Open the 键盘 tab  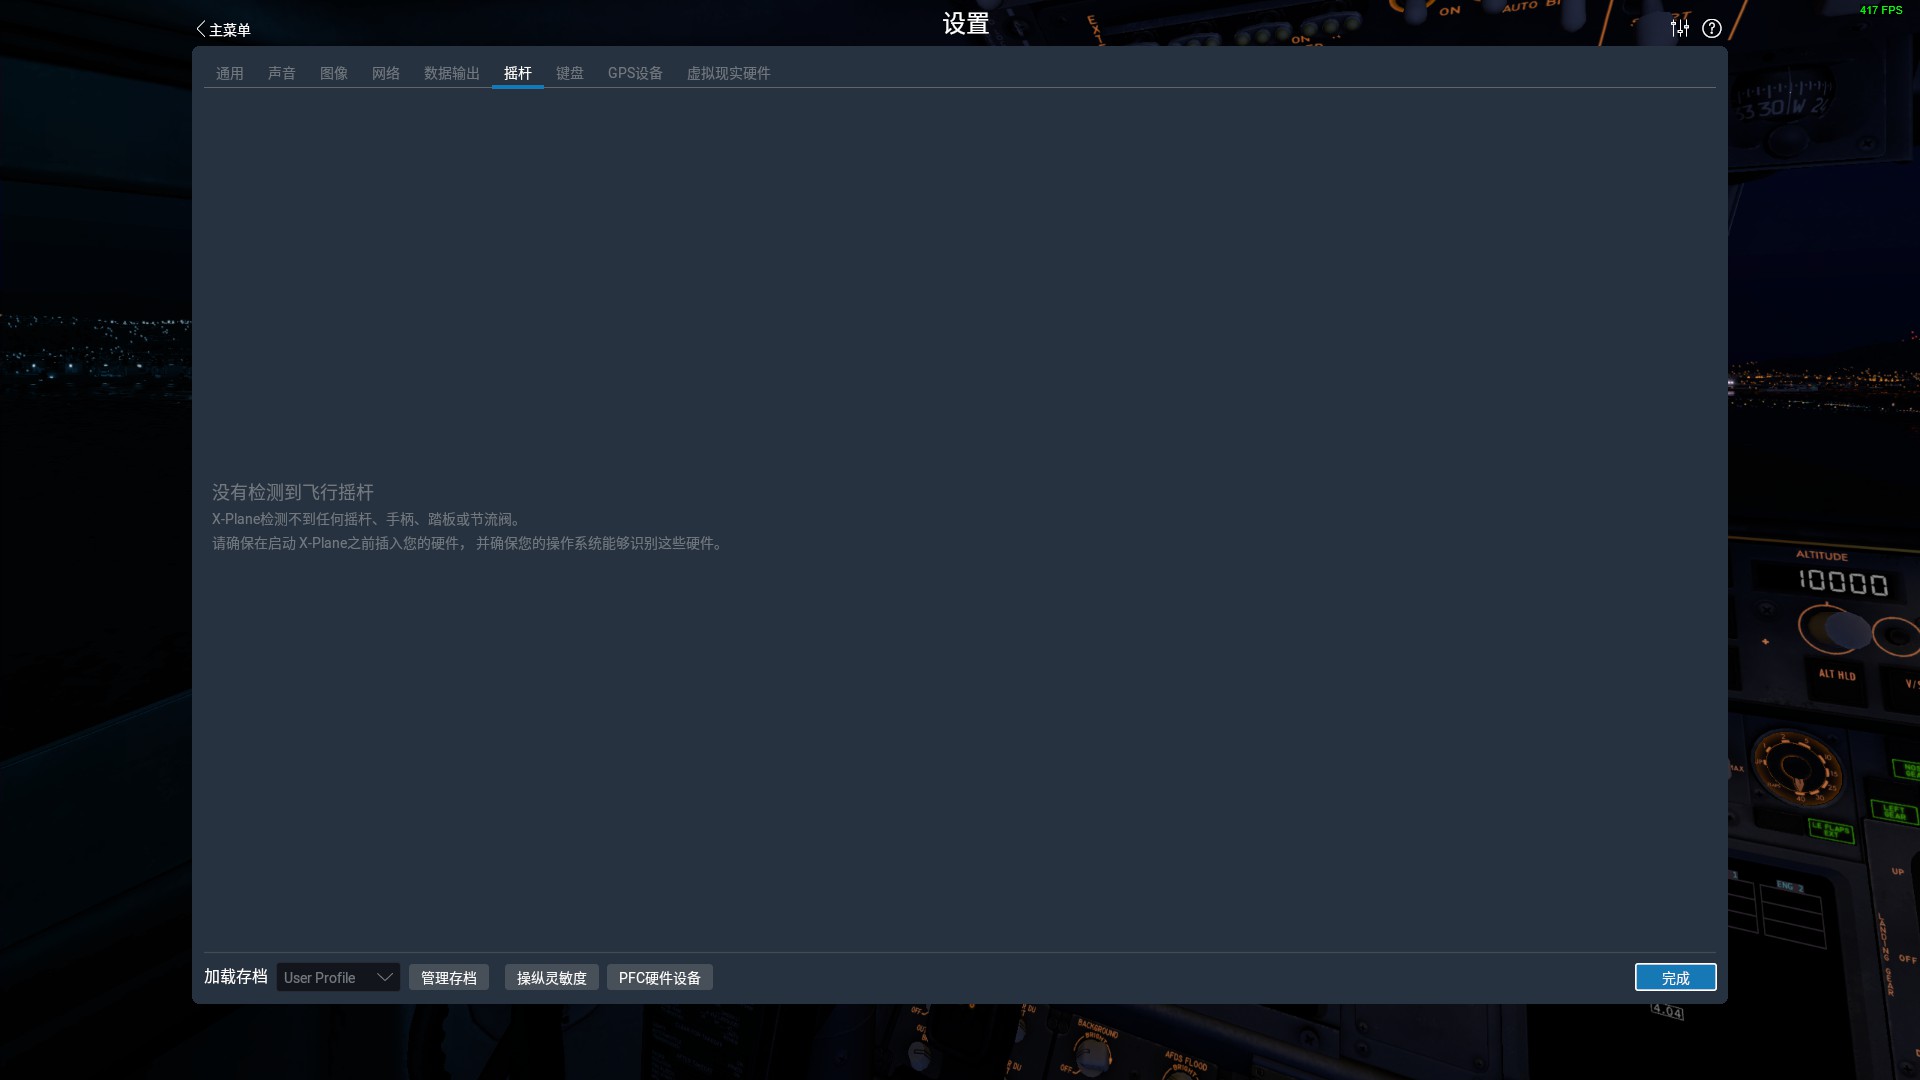pos(569,73)
